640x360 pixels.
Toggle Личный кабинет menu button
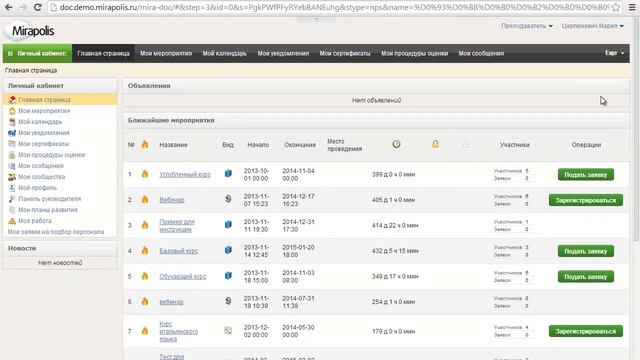(38, 53)
